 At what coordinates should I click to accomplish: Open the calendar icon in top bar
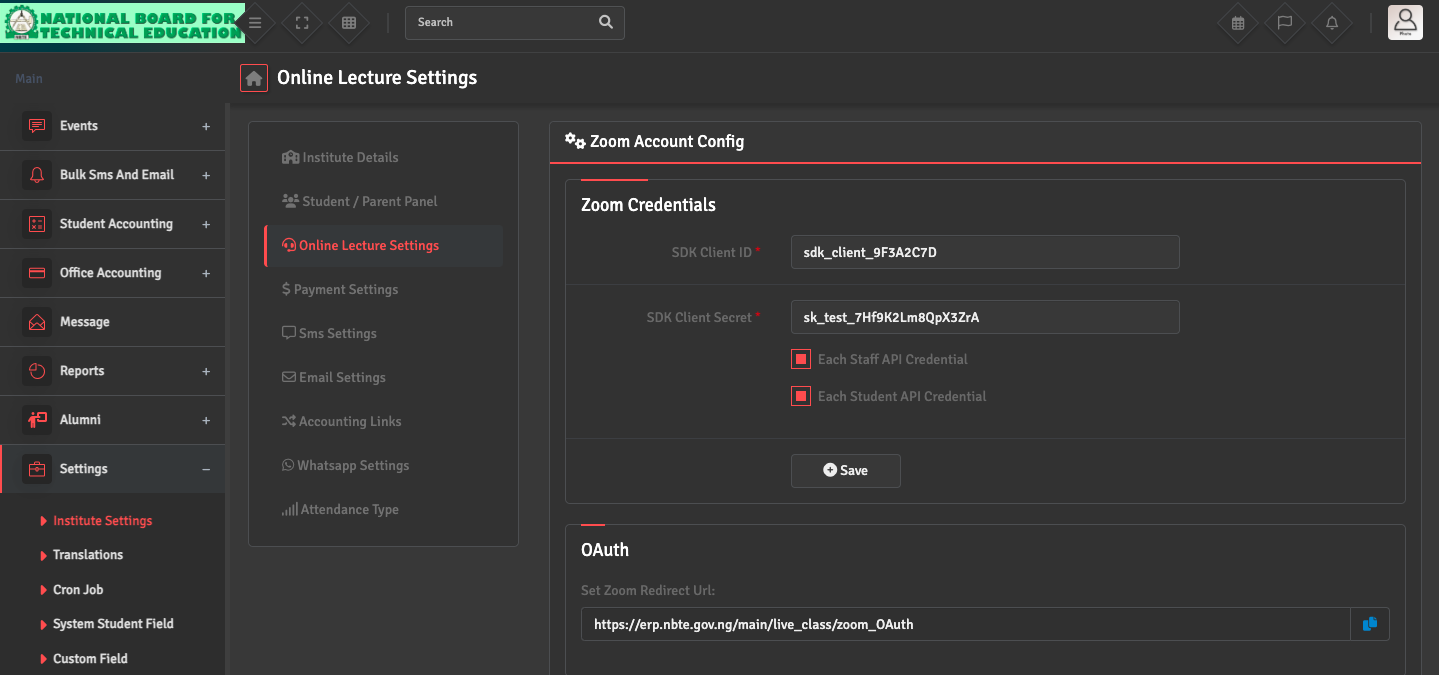(x=1238, y=23)
